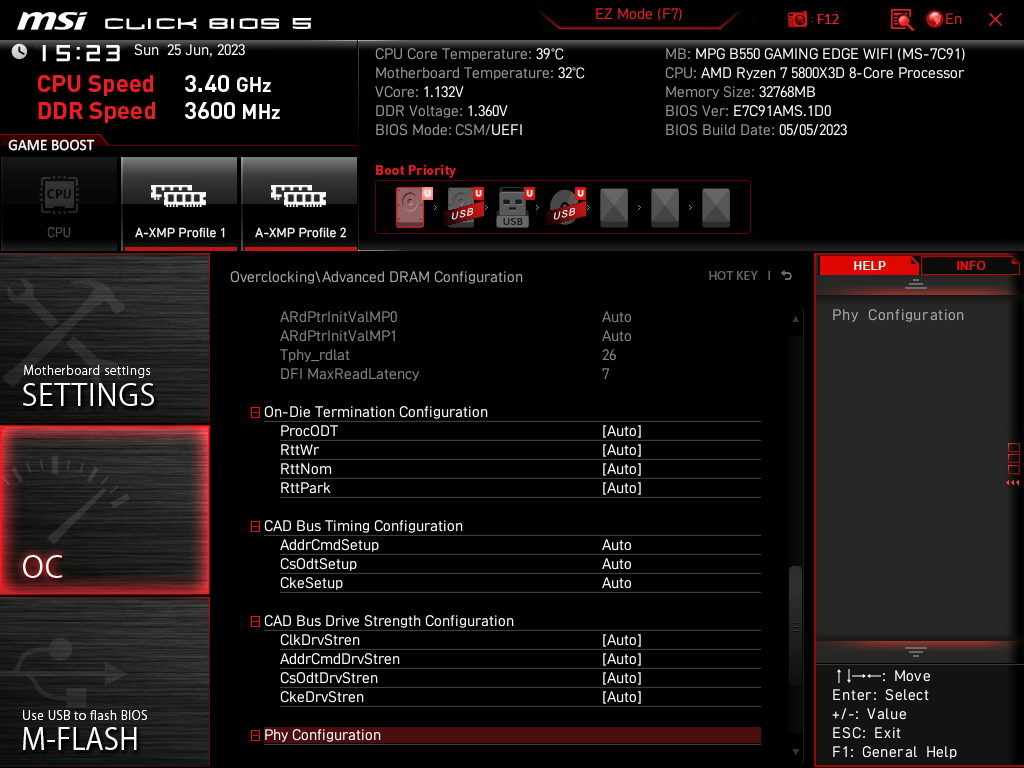Enable A-XMP Profile 1
The width and height of the screenshot is (1024, 768).
point(180,204)
